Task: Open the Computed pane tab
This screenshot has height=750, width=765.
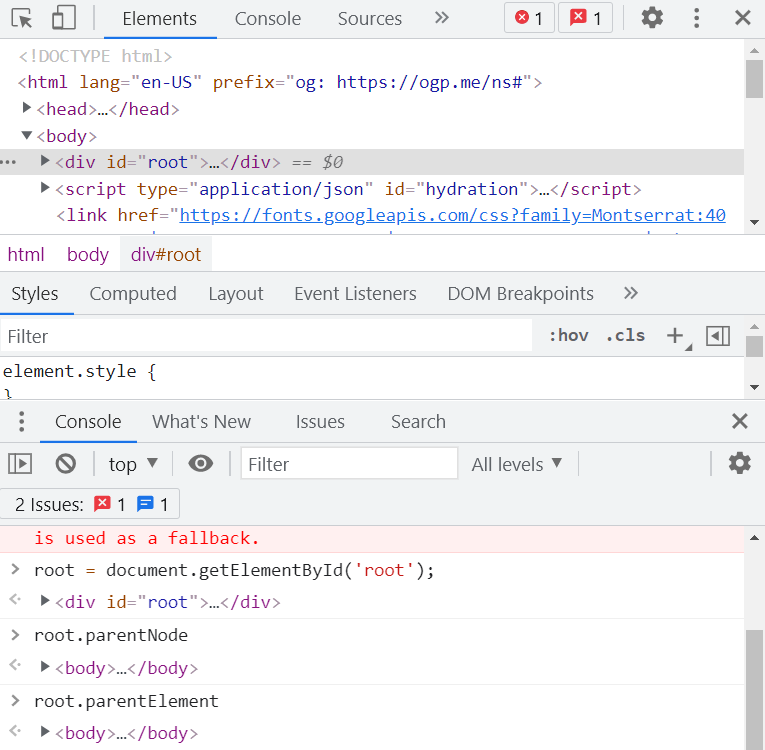Action: (x=133, y=294)
